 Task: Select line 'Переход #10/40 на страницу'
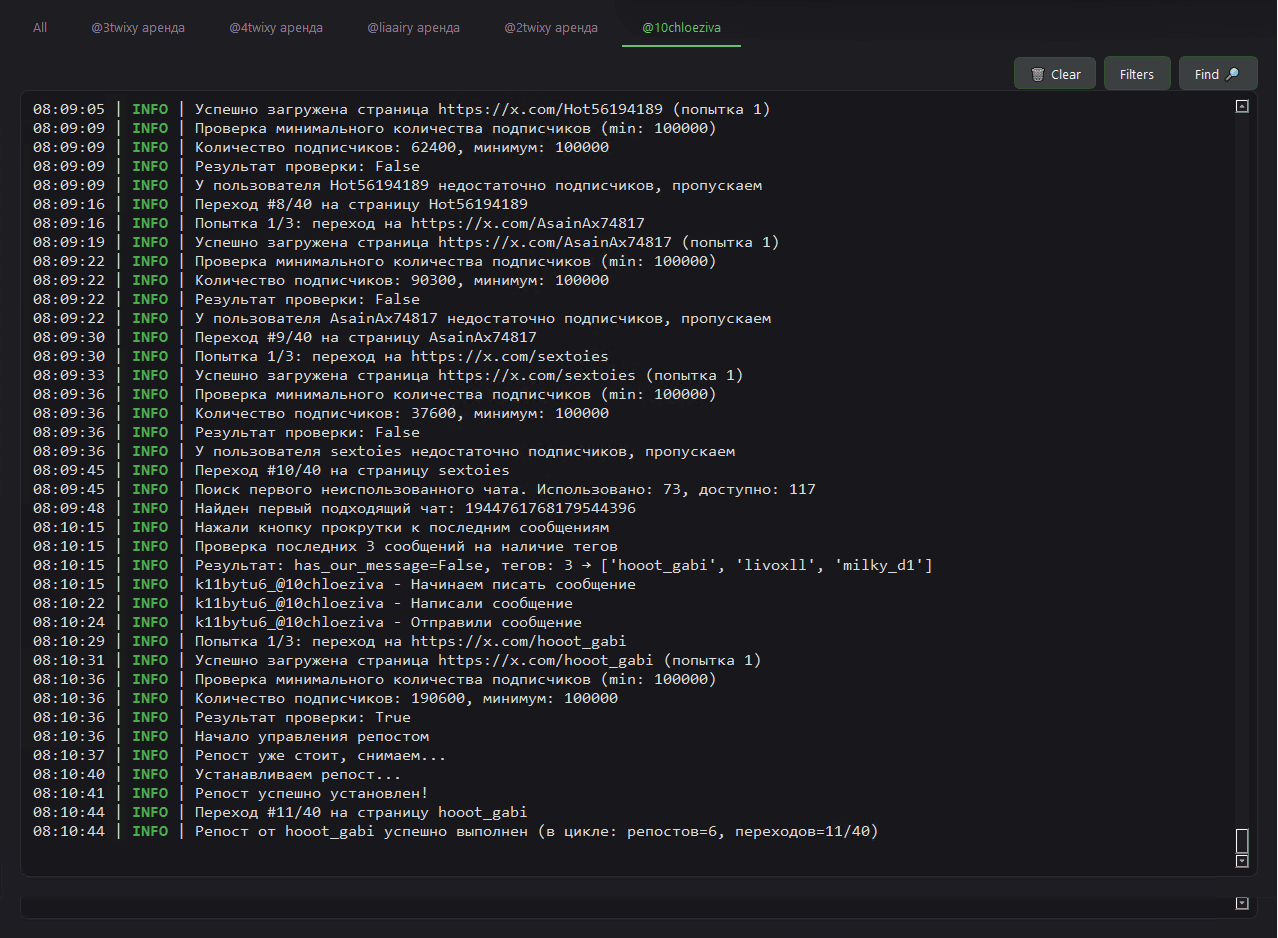271,470
